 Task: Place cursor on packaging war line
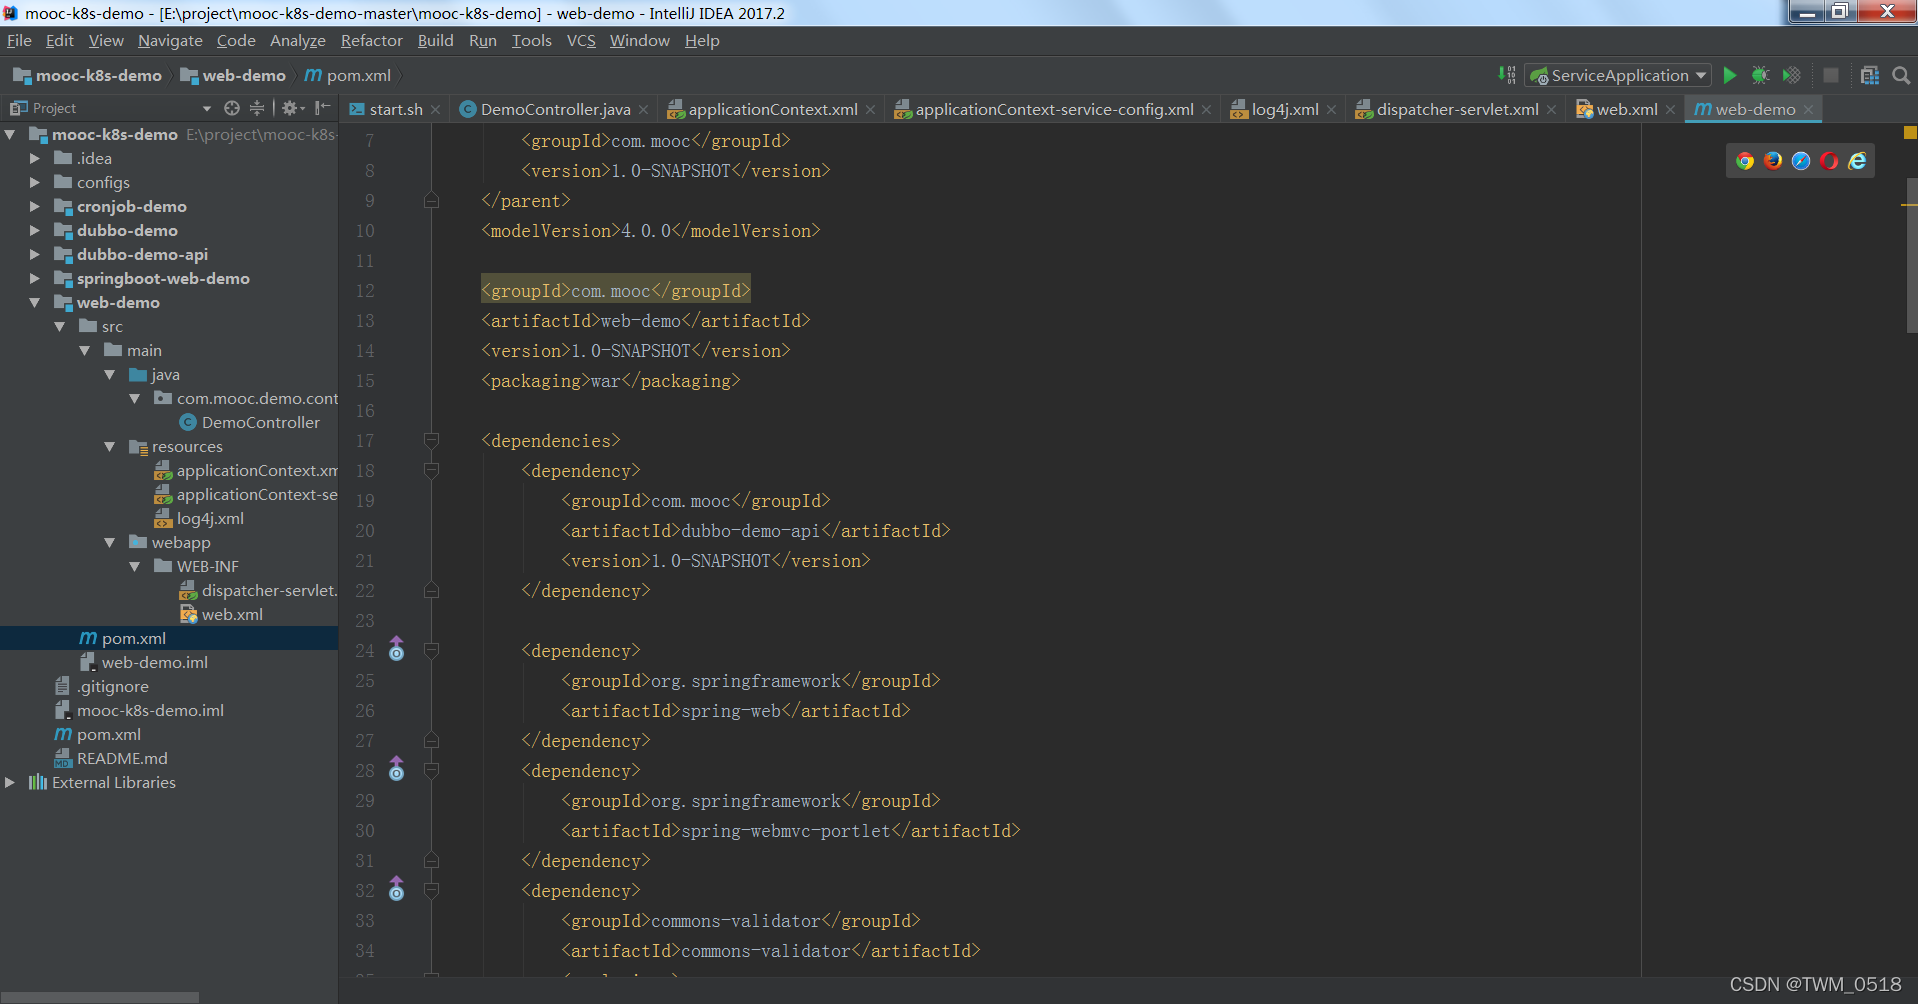(611, 381)
